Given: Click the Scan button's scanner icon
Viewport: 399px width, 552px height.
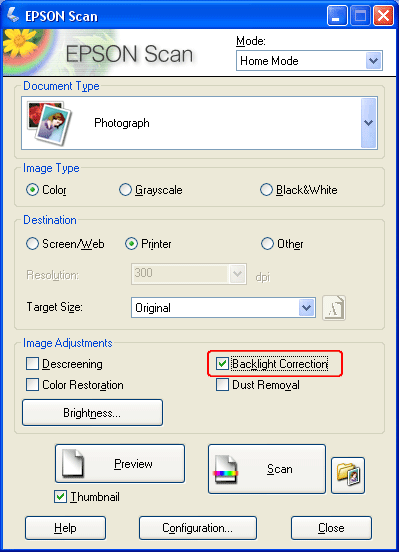Looking at the screenshot, I should coord(225,469).
